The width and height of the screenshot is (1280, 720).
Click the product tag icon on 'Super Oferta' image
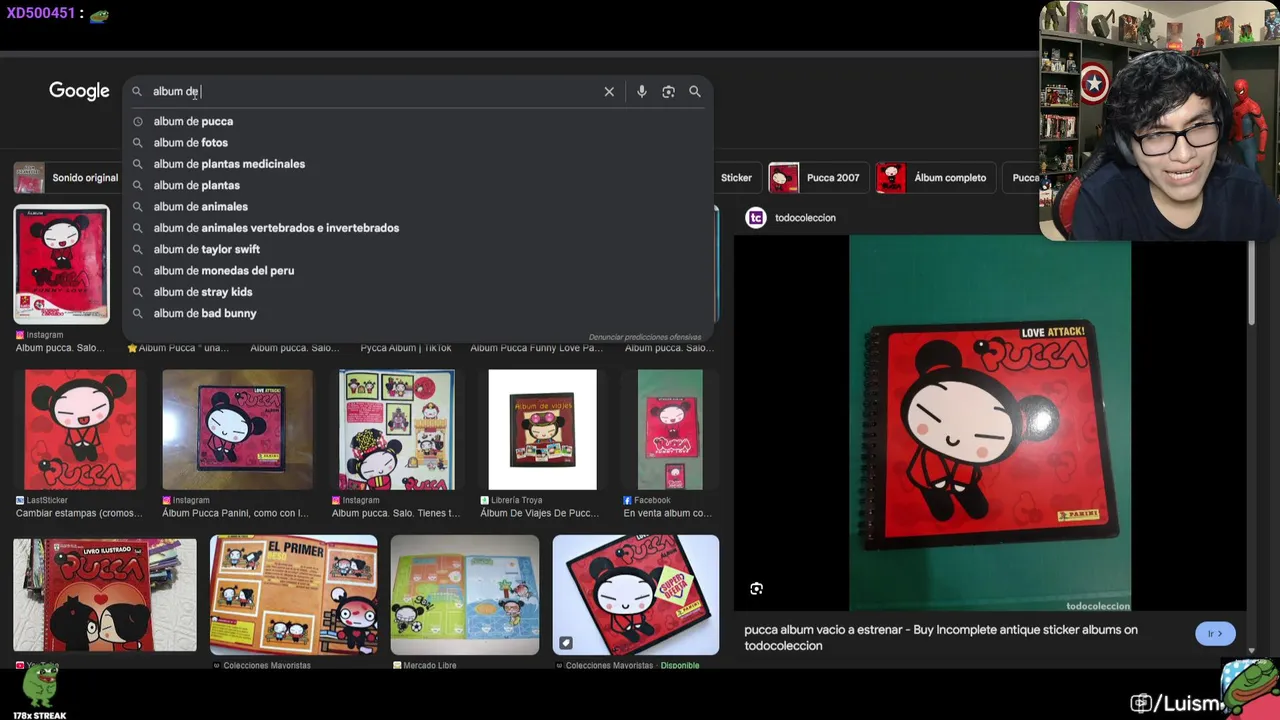click(565, 643)
